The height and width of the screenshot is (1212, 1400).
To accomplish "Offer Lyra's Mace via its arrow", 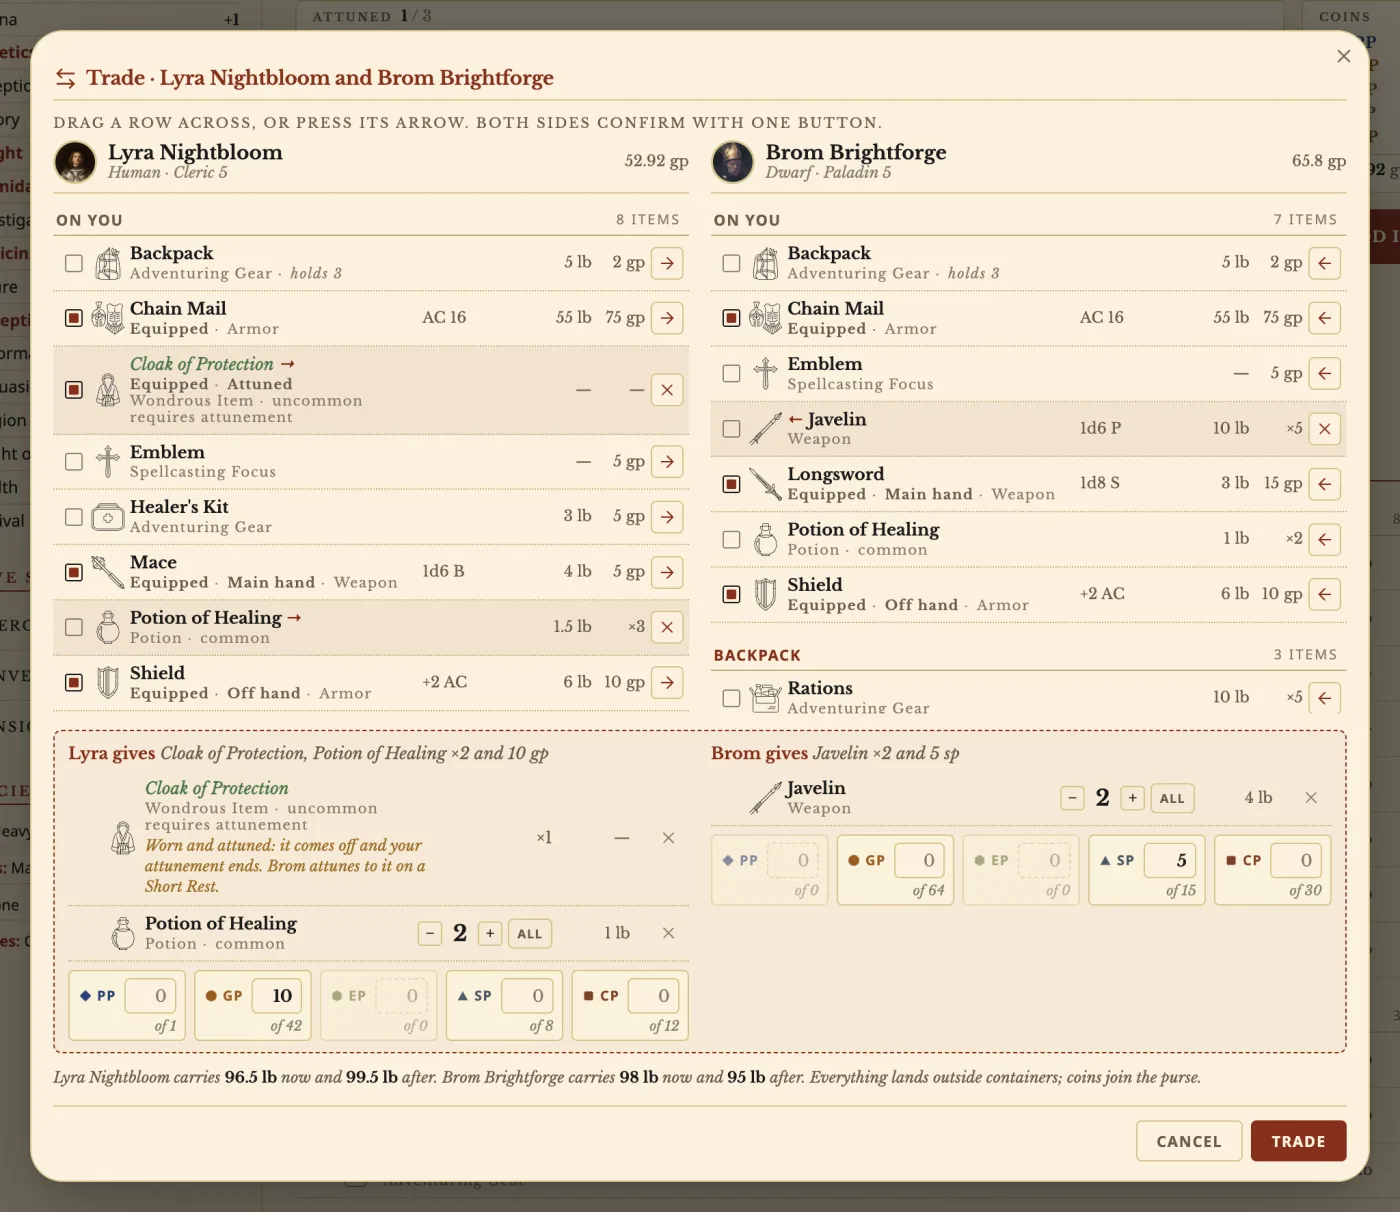I will [x=667, y=572].
